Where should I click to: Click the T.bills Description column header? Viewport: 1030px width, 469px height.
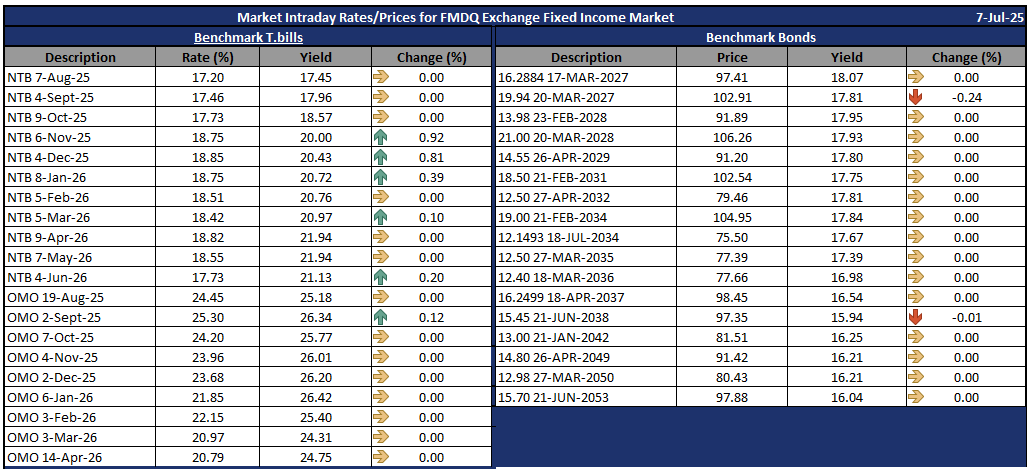(80, 57)
